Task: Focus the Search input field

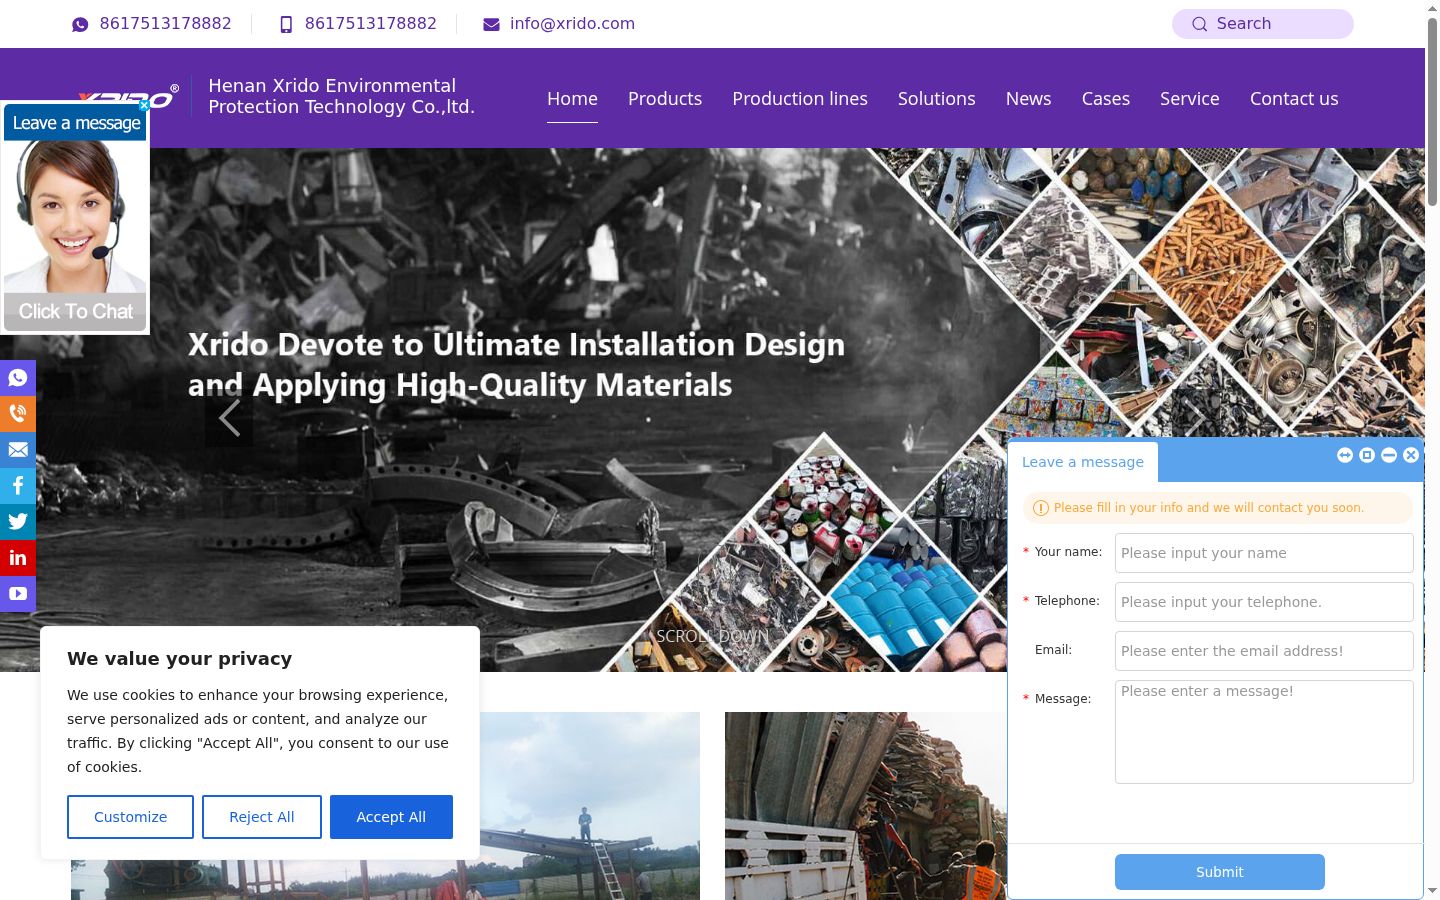Action: point(1263,24)
